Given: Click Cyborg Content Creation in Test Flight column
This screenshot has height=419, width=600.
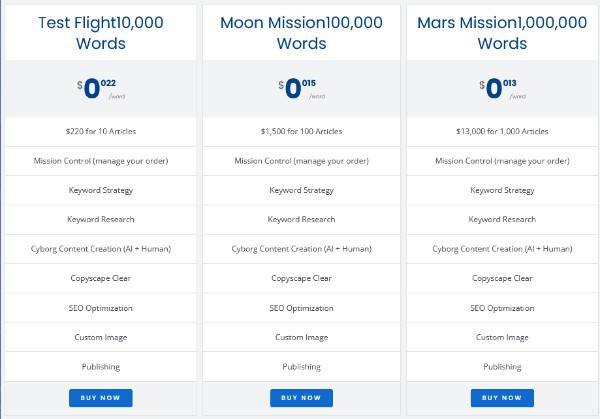Looking at the screenshot, I should pyautogui.click(x=100, y=249).
